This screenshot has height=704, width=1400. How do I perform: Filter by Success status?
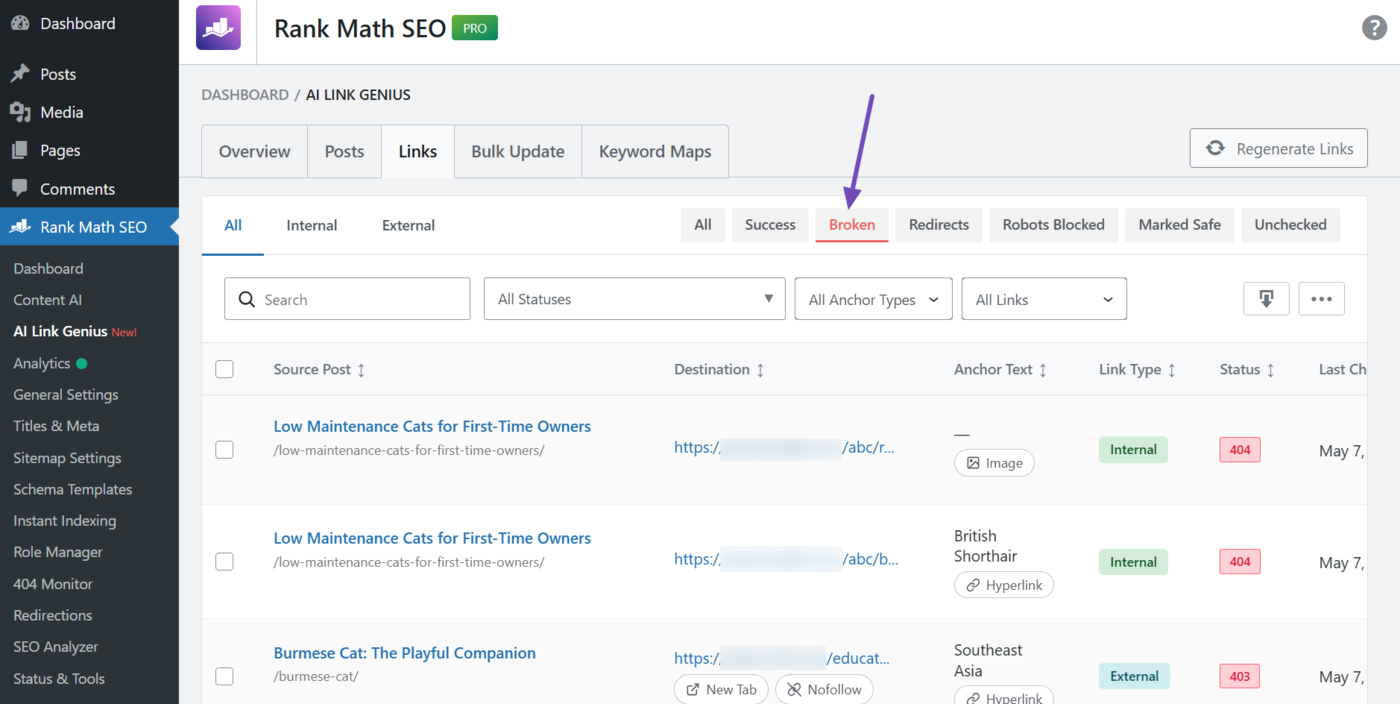[x=770, y=225]
